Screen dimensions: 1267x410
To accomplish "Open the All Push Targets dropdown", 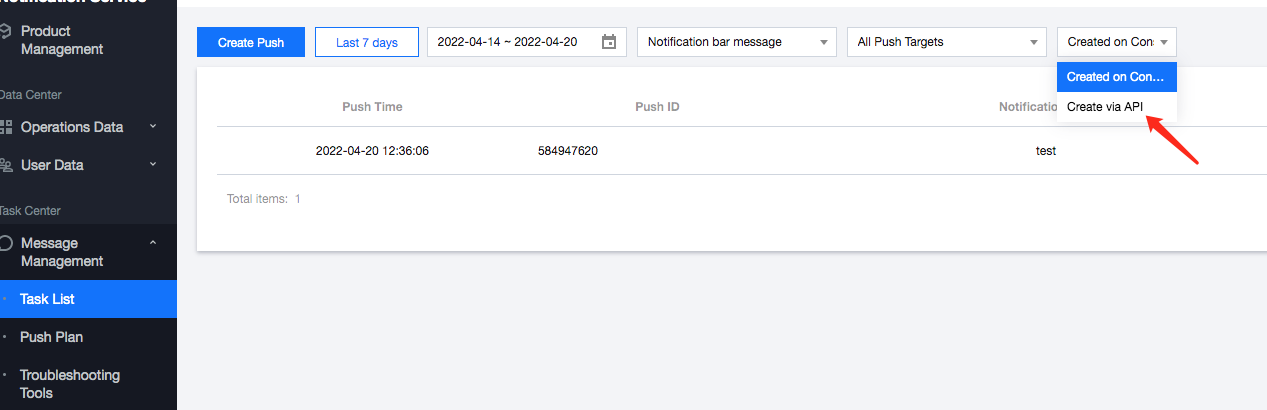I will pyautogui.click(x=946, y=42).
